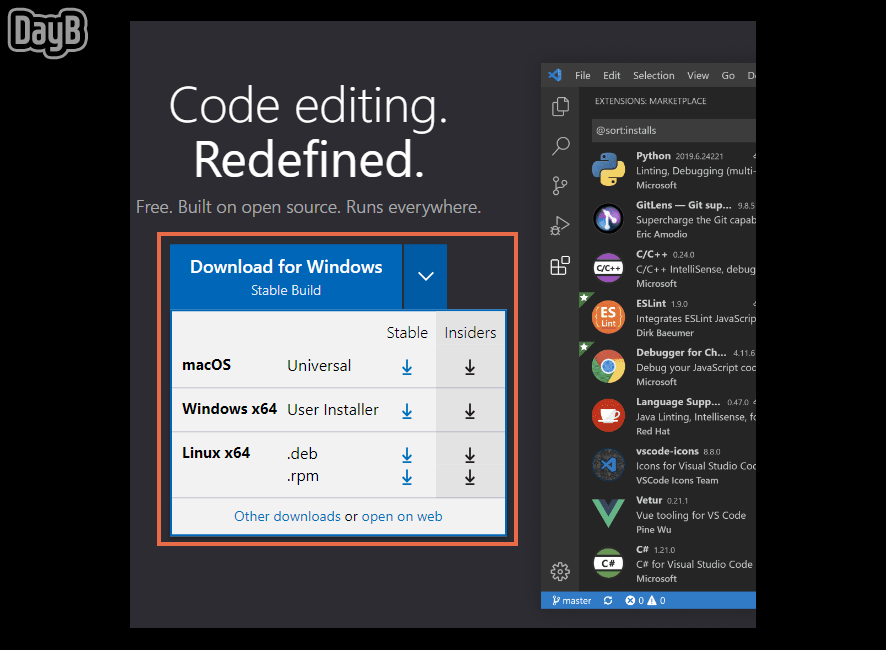The image size is (886, 650).
Task: Open the Manage settings gear icon
Action: [560, 571]
